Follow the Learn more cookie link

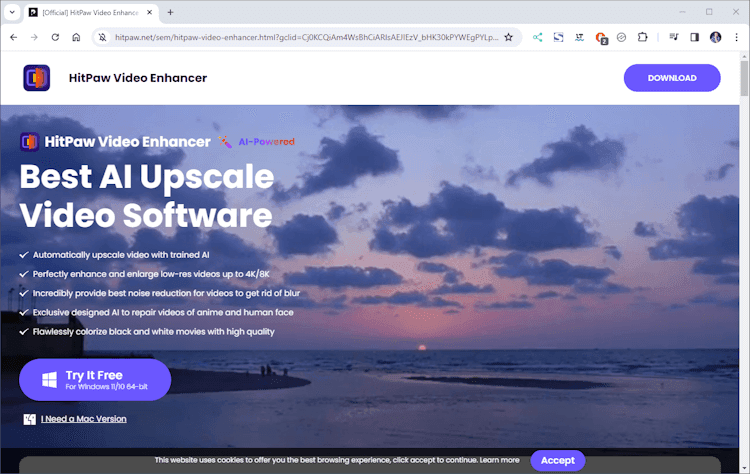tap(499, 461)
